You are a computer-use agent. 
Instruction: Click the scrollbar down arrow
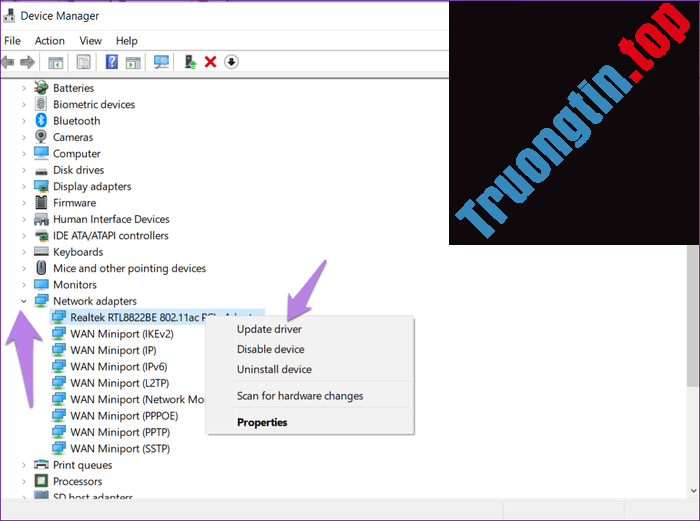point(693,490)
